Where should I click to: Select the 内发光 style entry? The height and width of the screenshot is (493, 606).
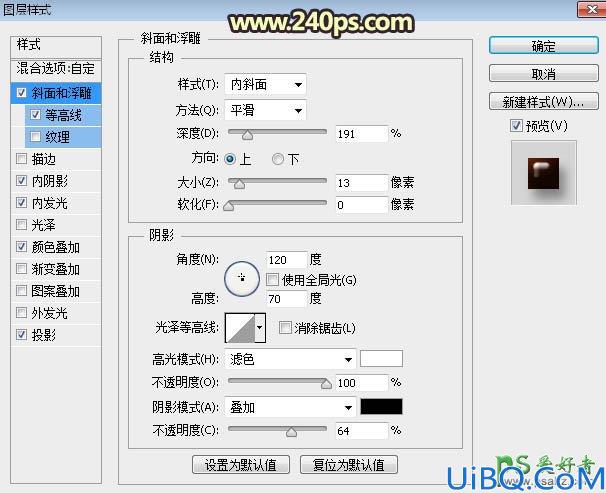[x=56, y=203]
